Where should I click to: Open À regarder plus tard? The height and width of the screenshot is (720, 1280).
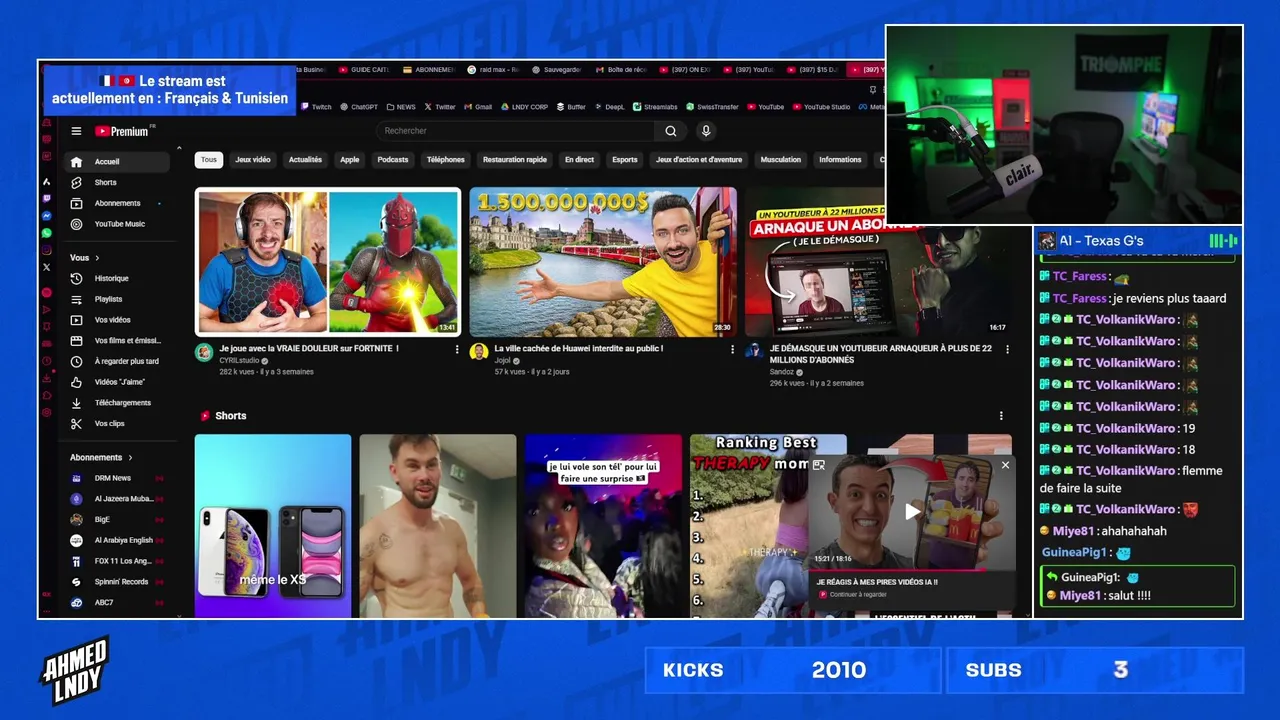[117, 361]
